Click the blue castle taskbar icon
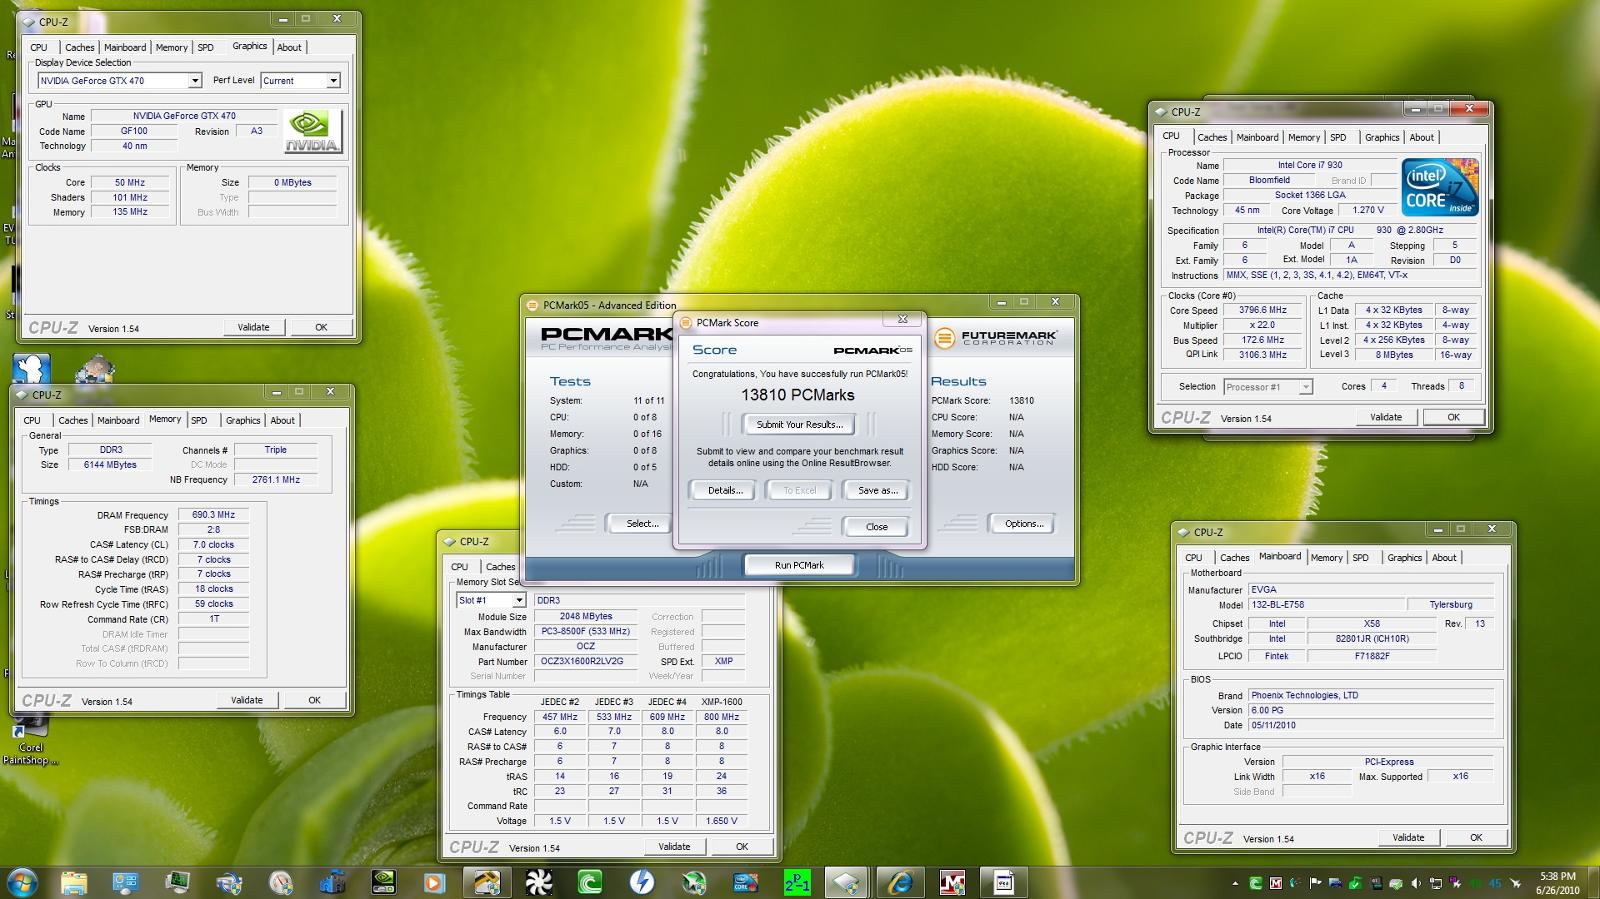Viewport: 1600px width, 899px height. click(332, 882)
